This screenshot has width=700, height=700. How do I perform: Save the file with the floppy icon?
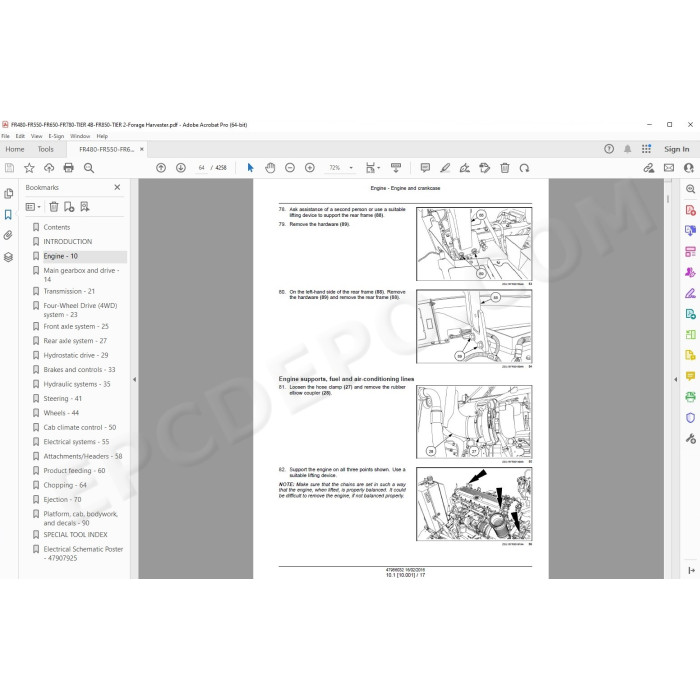pyautogui.click(x=9, y=168)
